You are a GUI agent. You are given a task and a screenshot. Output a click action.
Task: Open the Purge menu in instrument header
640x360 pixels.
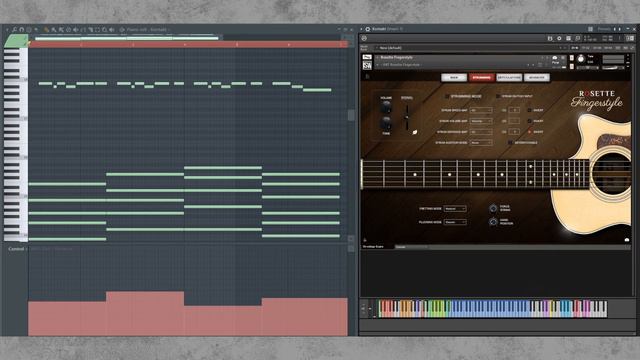point(555,63)
